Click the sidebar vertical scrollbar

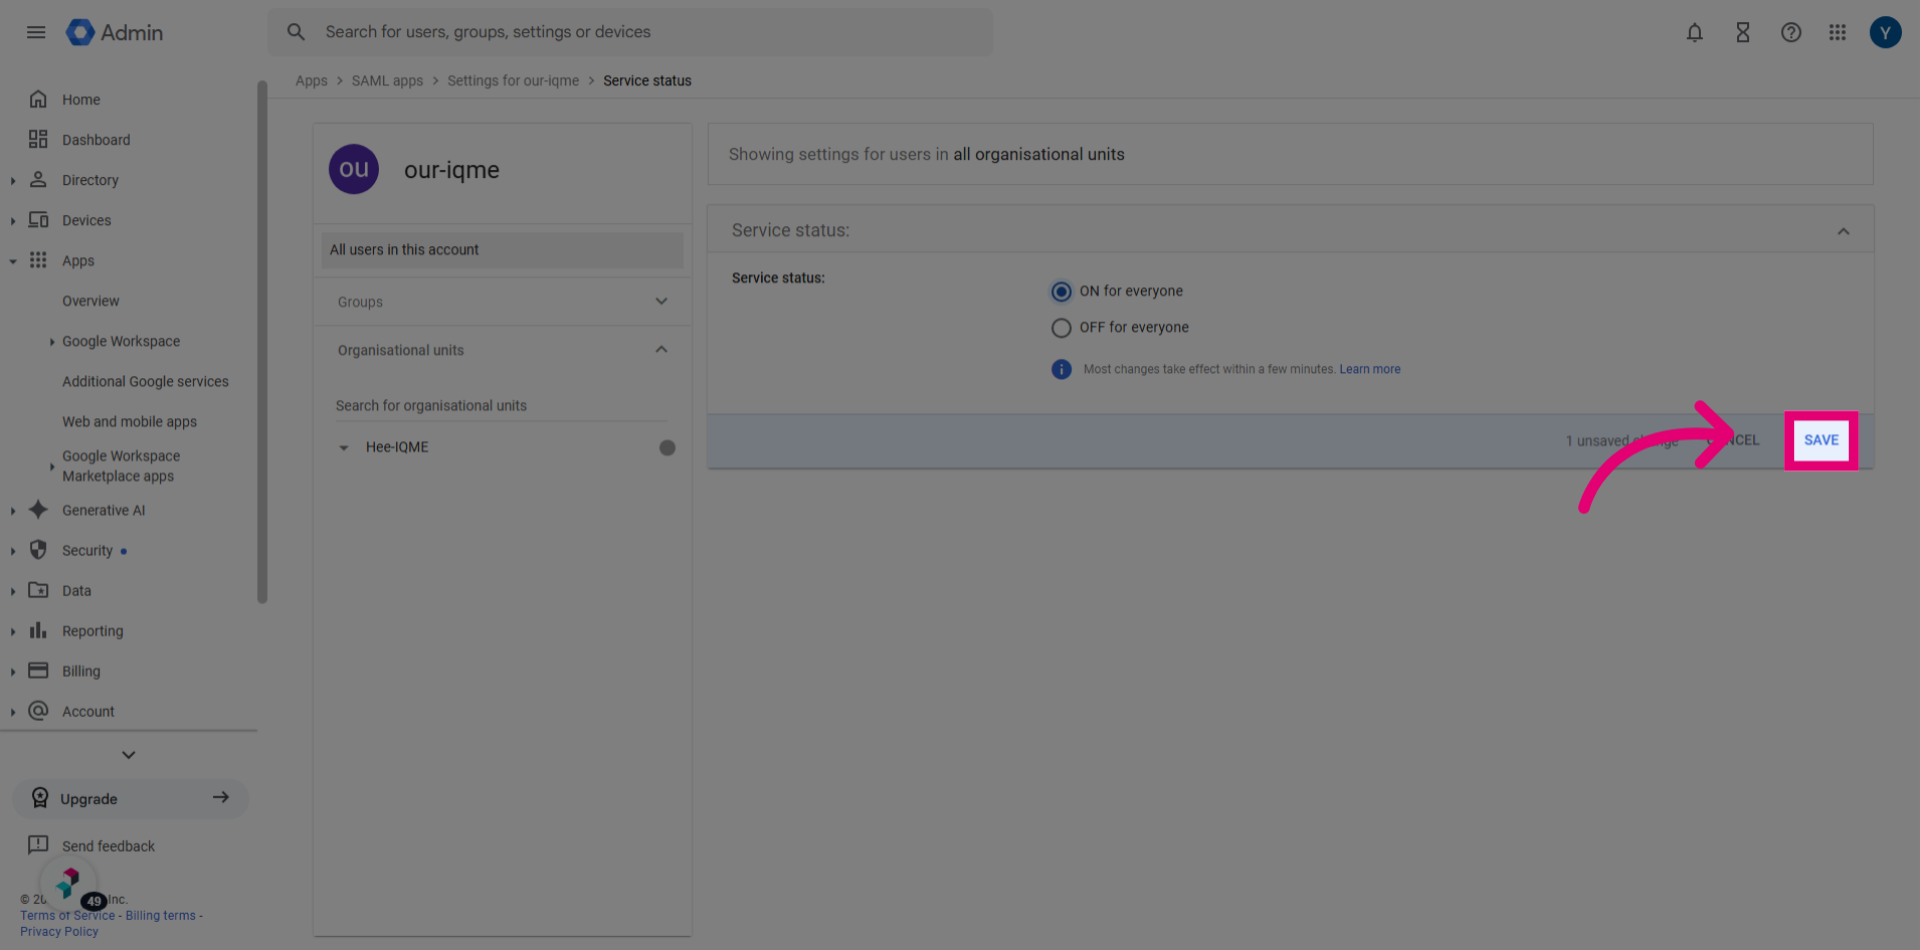tap(262, 342)
